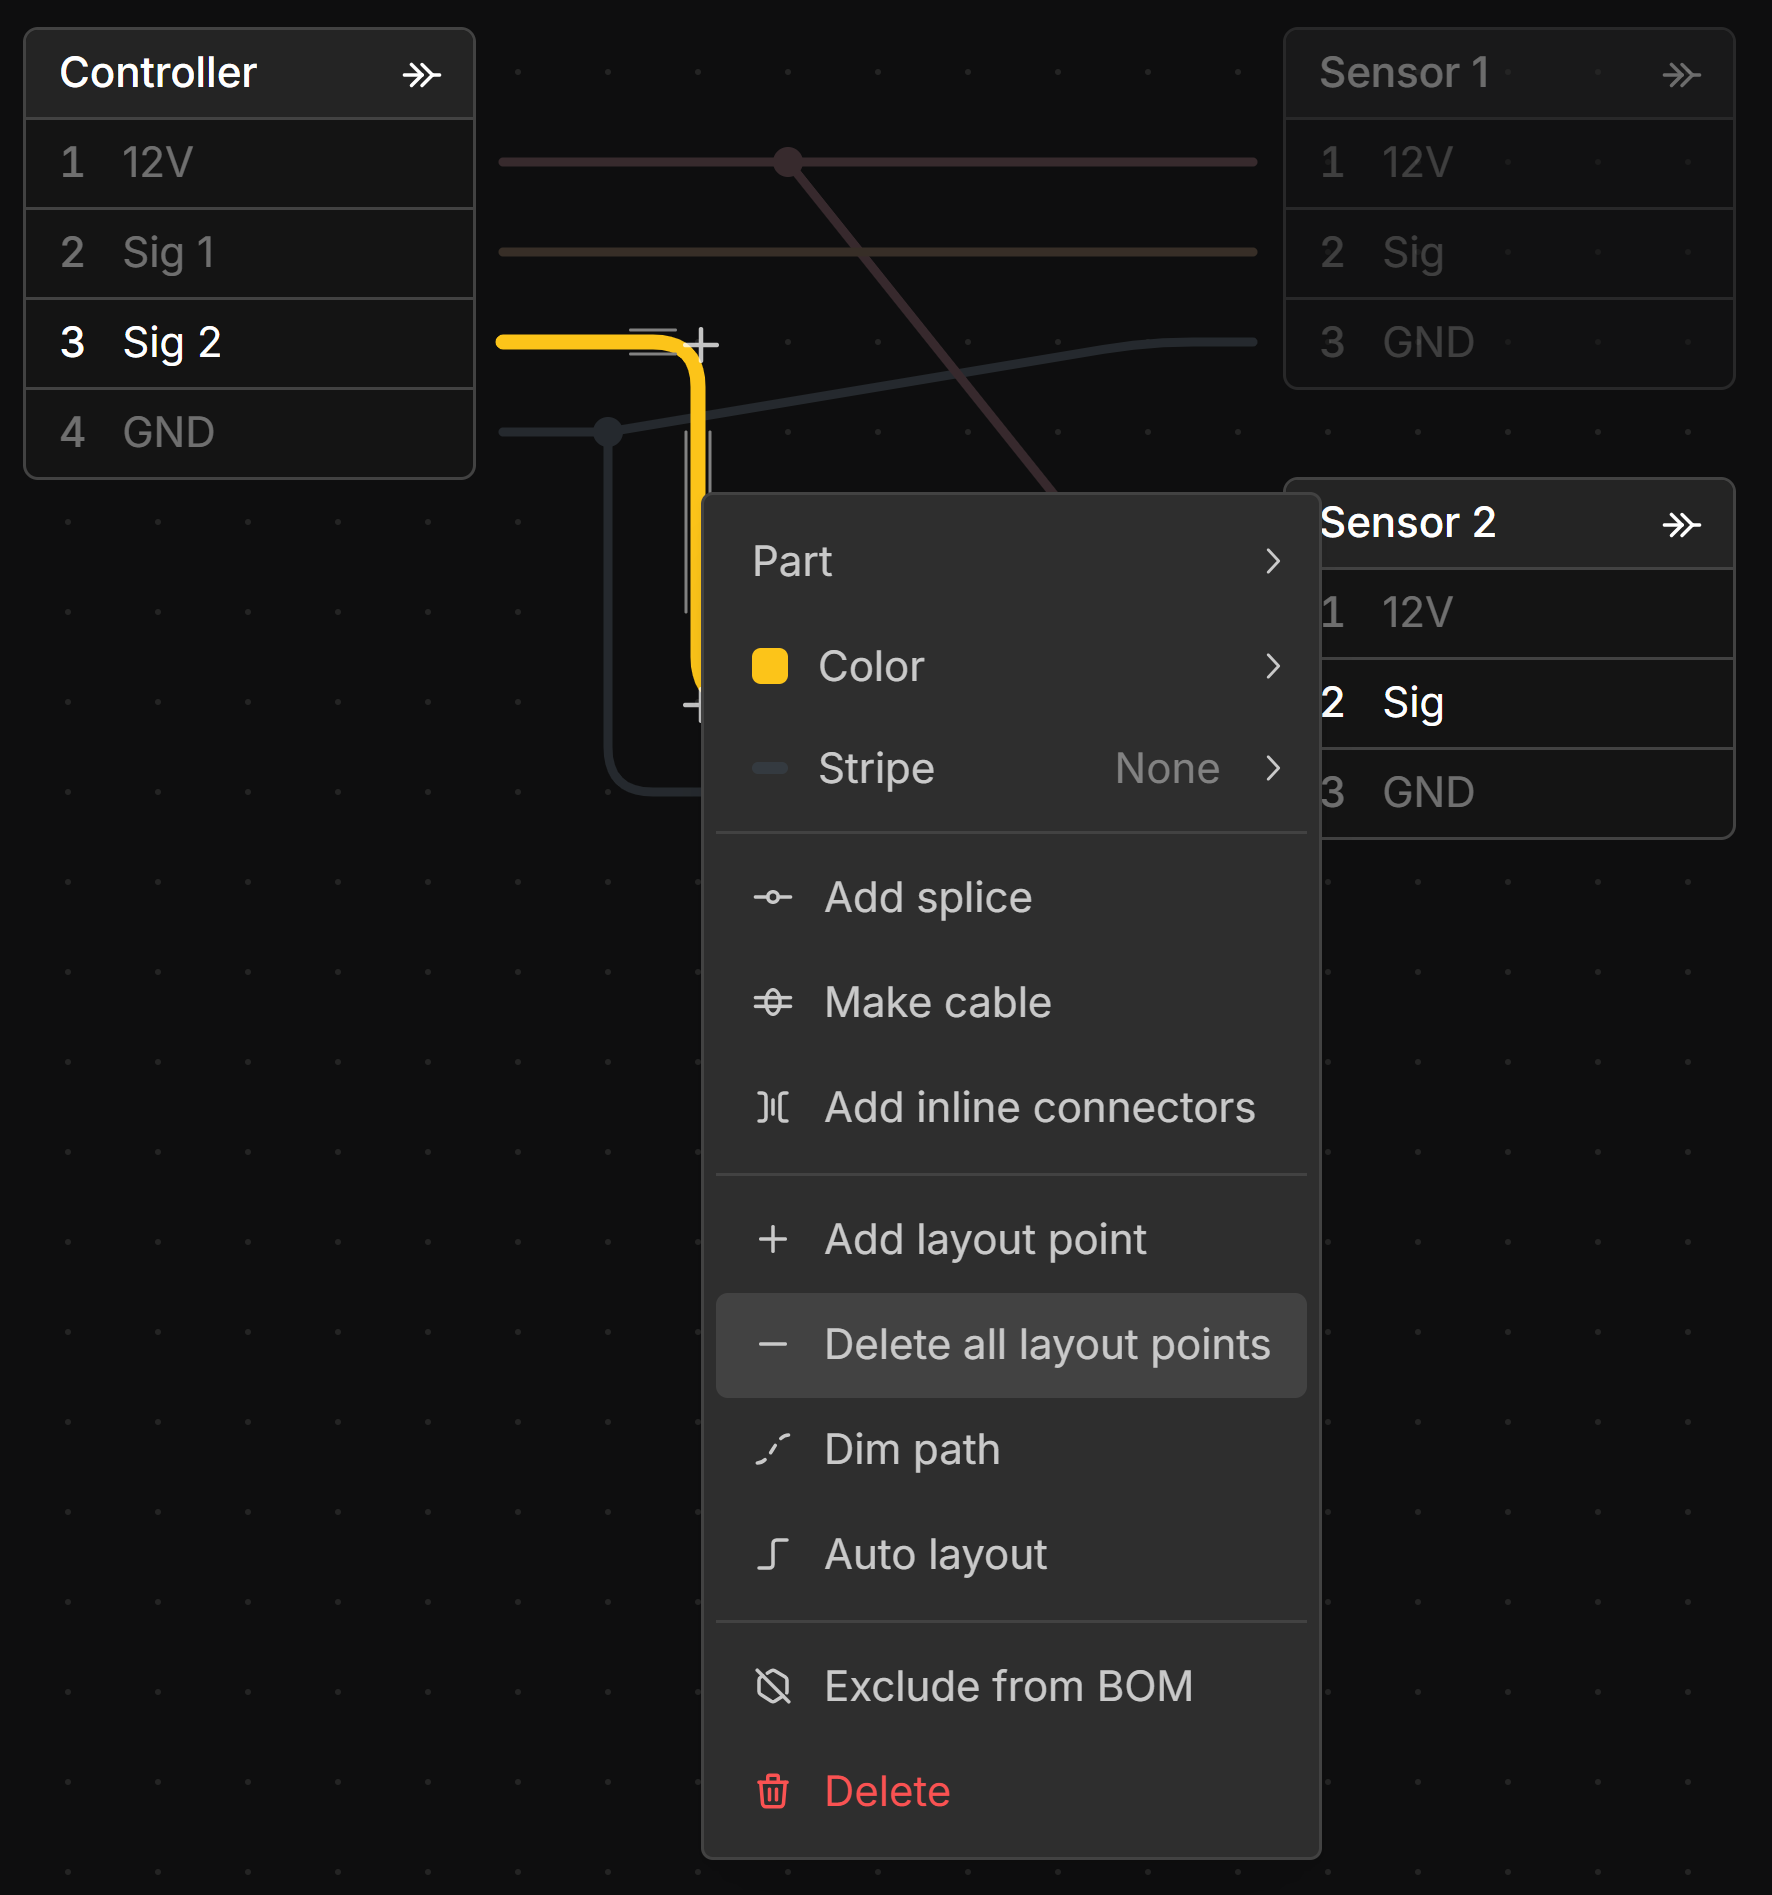The image size is (1772, 1895).
Task: Click the Sensor 2 connector arrow icon
Action: 1681,525
